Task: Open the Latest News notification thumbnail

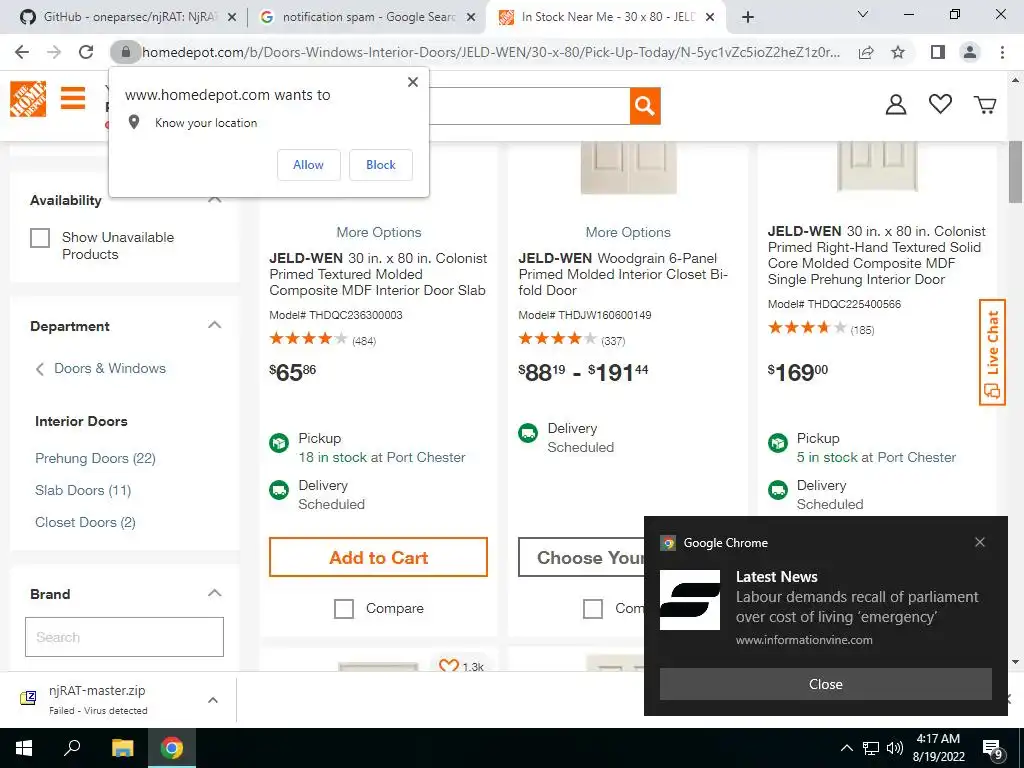Action: coord(690,600)
